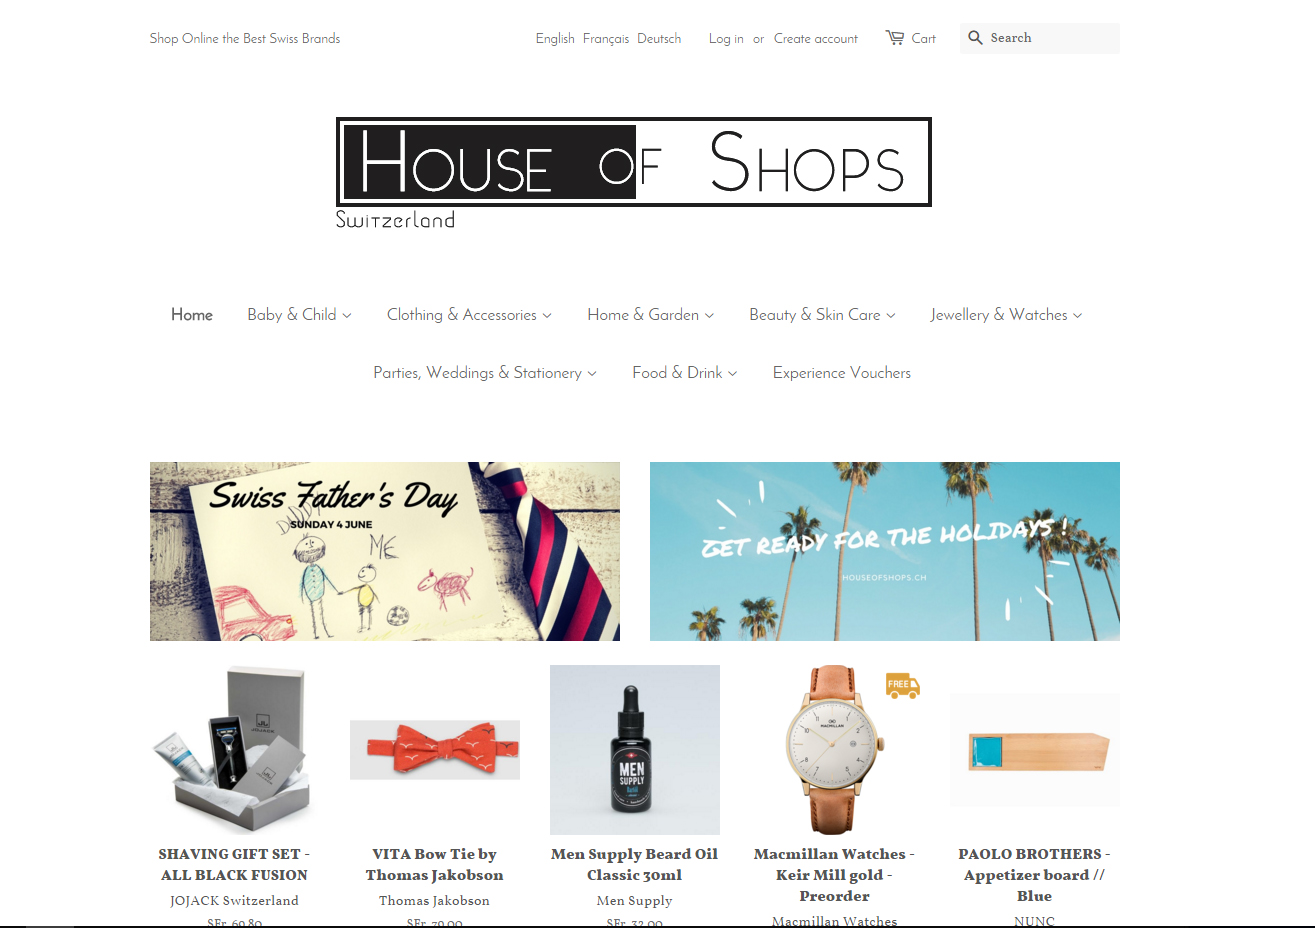Open the shopping cart icon
Screen dimensions: 1315x928
pos(895,38)
